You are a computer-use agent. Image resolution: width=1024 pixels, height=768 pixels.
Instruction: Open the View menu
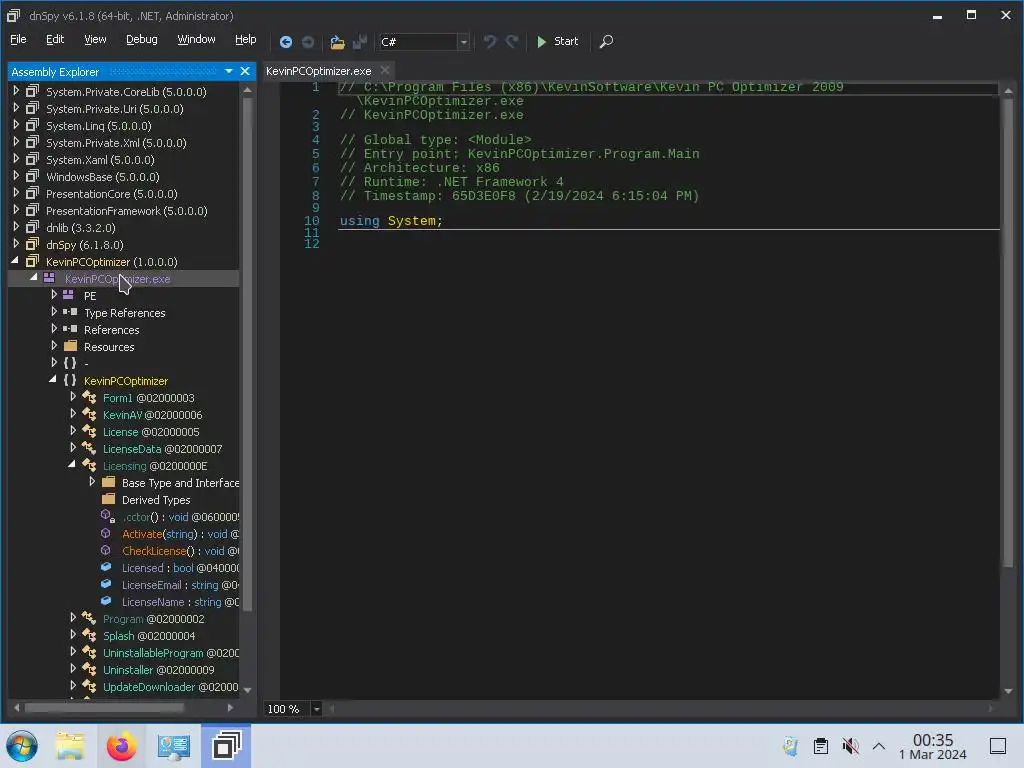click(x=95, y=39)
